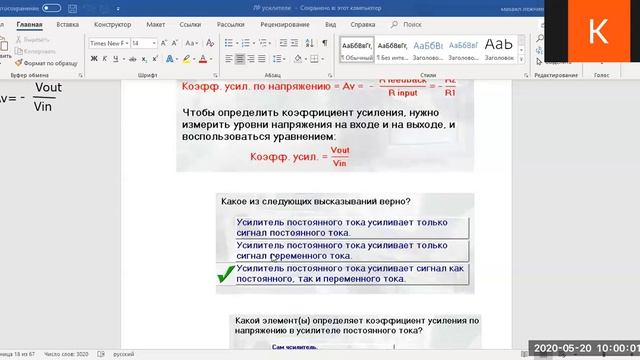Screen dimensions: 640x360
Task: Open text effects and typography
Action: (x=169, y=59)
